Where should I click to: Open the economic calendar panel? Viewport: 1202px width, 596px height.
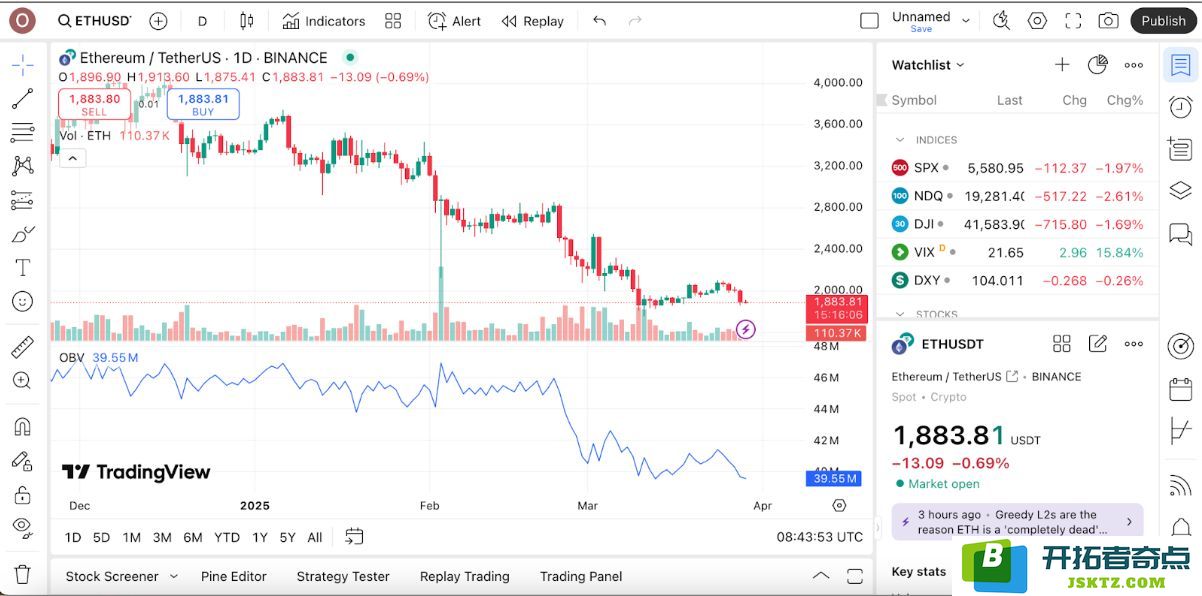1181,389
